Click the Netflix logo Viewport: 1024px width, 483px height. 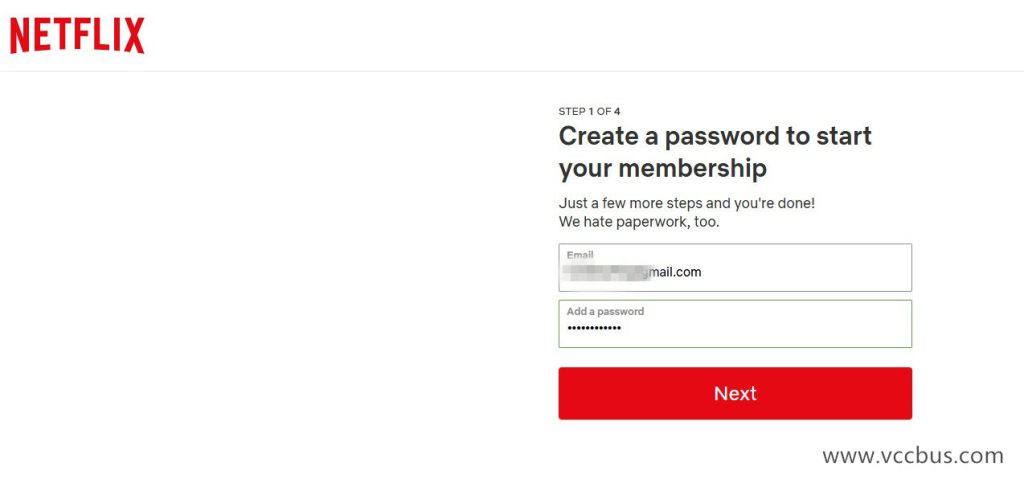77,36
